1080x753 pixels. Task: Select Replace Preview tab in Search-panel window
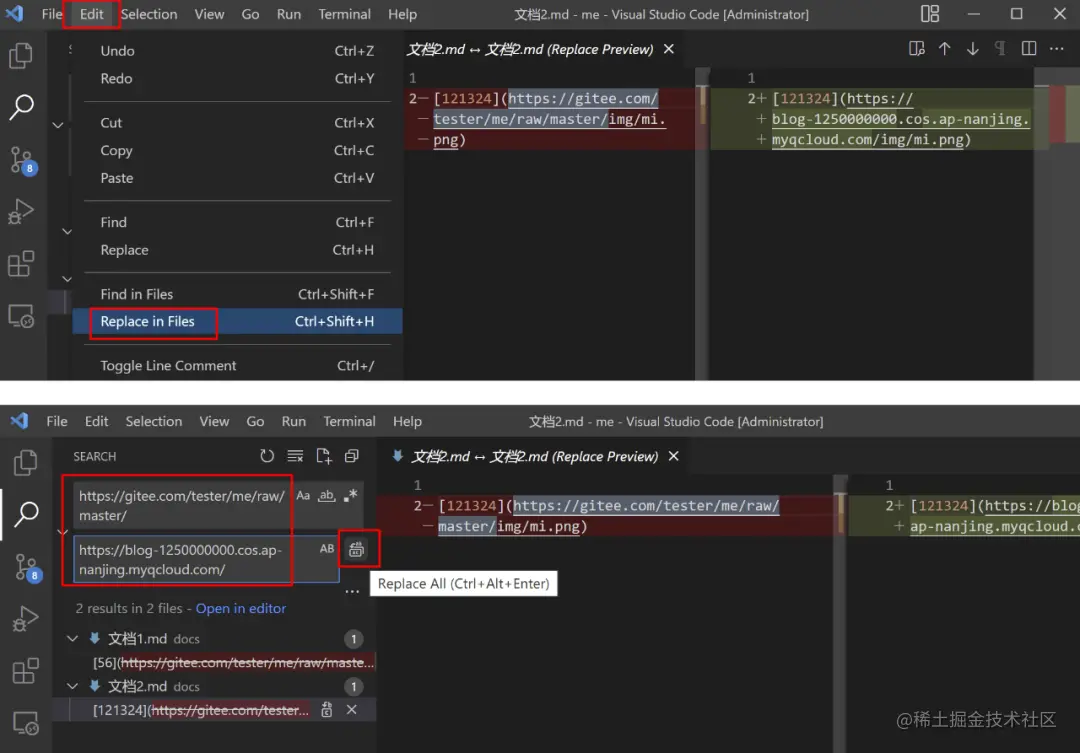534,456
